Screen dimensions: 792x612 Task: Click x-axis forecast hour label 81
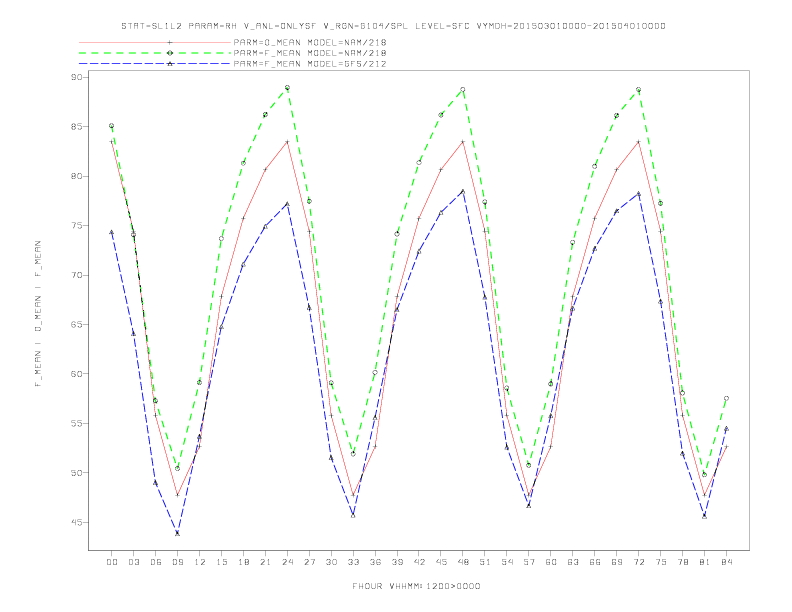tap(705, 562)
